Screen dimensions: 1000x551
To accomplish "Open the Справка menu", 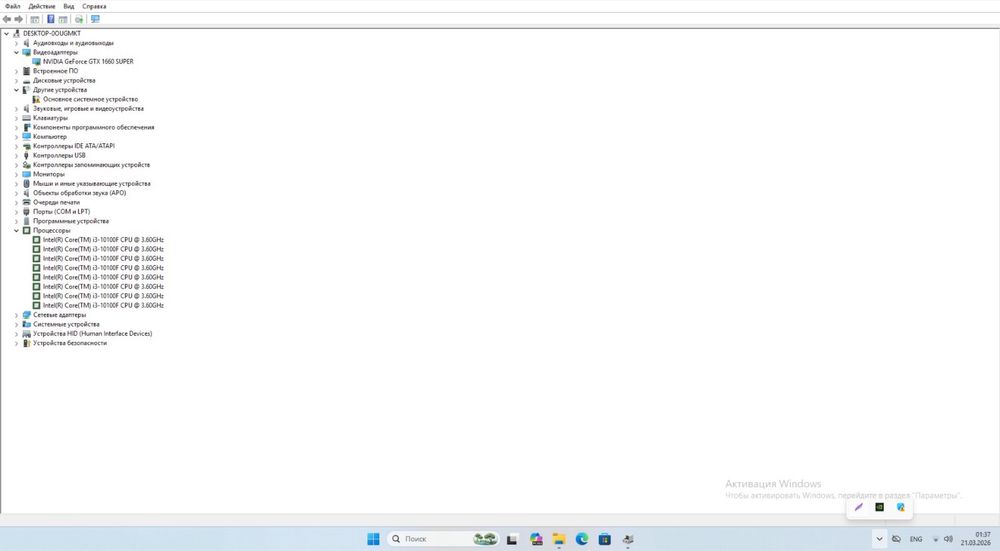I will coord(94,6).
